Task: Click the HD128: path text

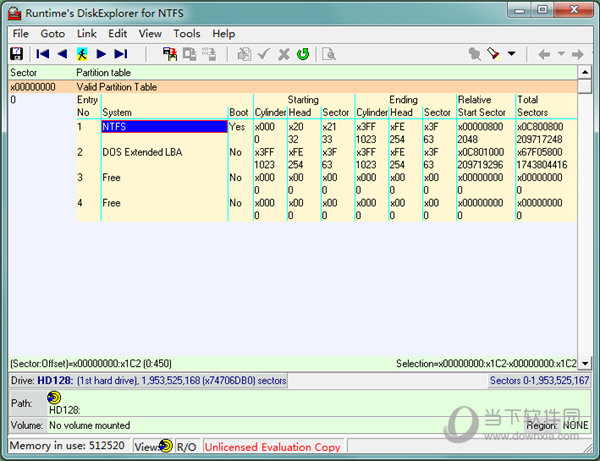Action: click(64, 410)
